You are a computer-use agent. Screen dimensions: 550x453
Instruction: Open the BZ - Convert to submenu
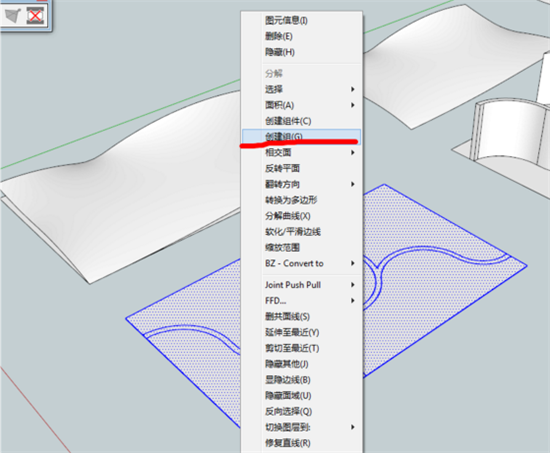click(x=301, y=264)
